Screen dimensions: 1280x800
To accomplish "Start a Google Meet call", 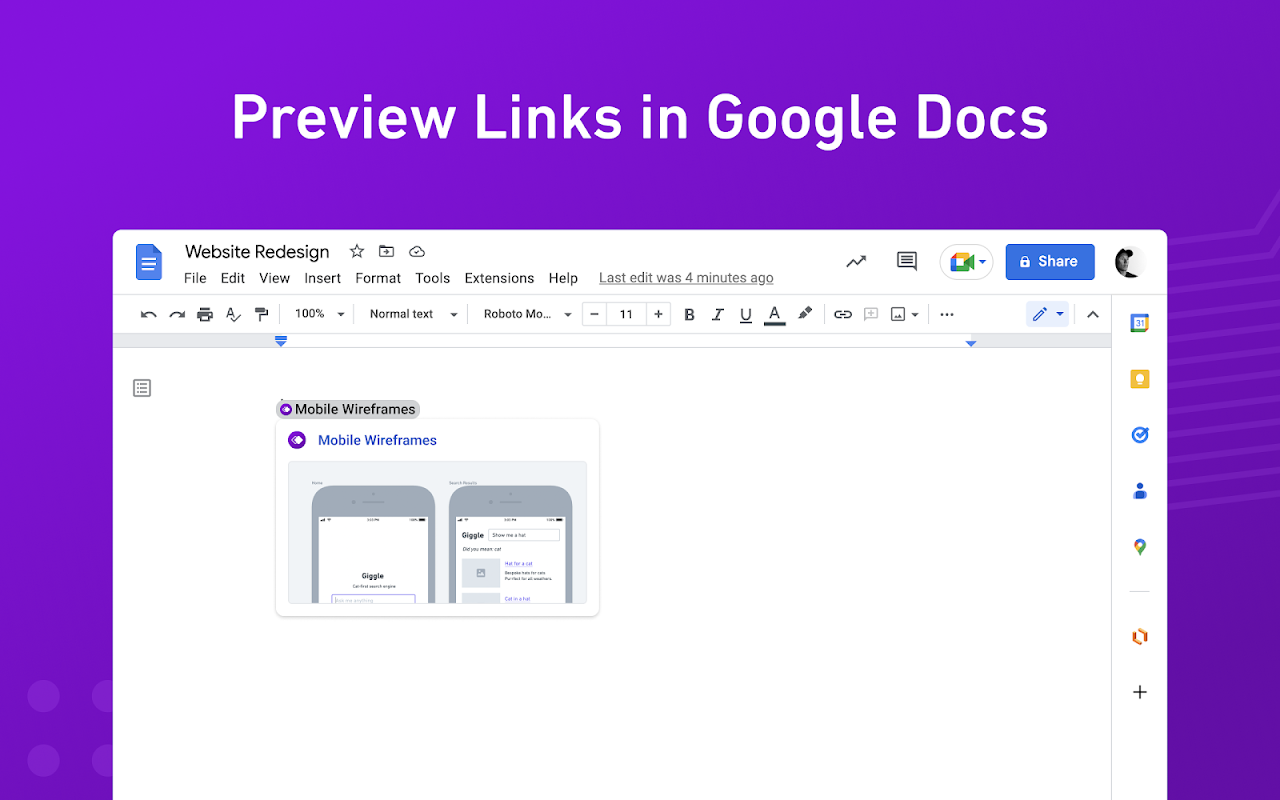I will point(967,262).
